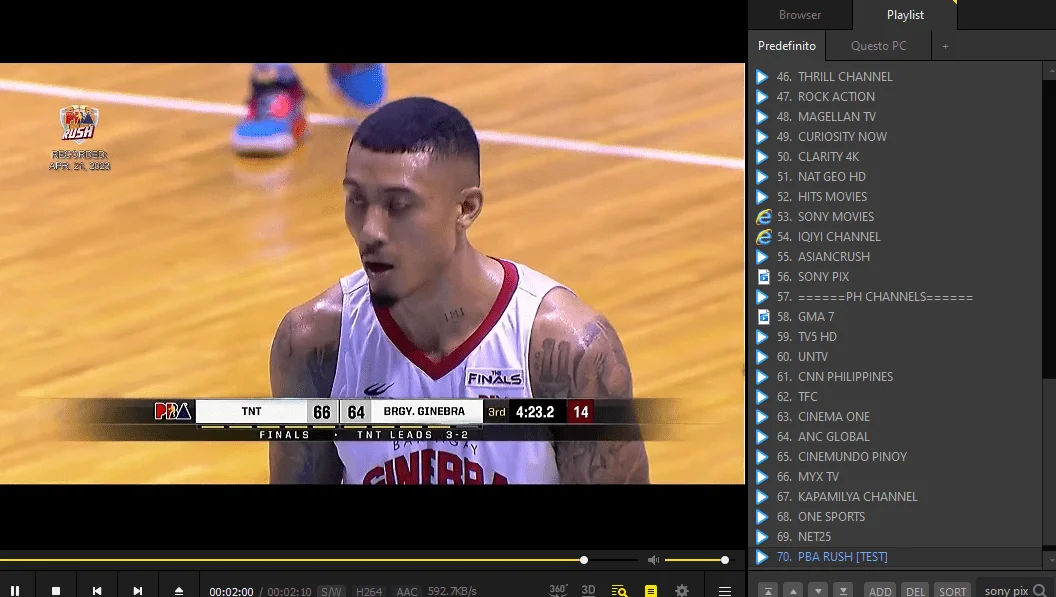
Task: Select playlist item 55. ASIANCRUSH
Action: pos(897,257)
